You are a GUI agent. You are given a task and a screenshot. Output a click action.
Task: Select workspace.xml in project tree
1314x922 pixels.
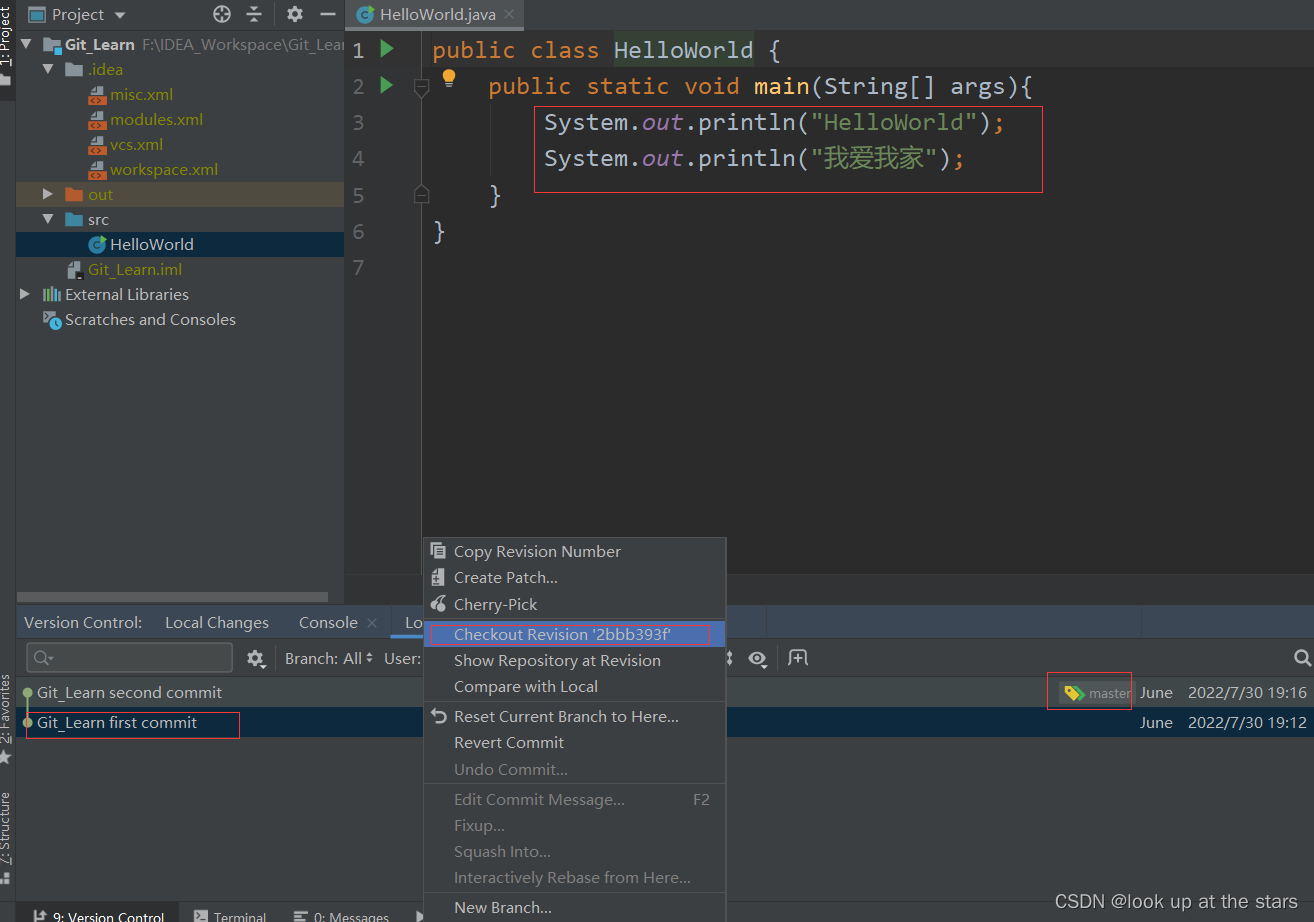(164, 170)
